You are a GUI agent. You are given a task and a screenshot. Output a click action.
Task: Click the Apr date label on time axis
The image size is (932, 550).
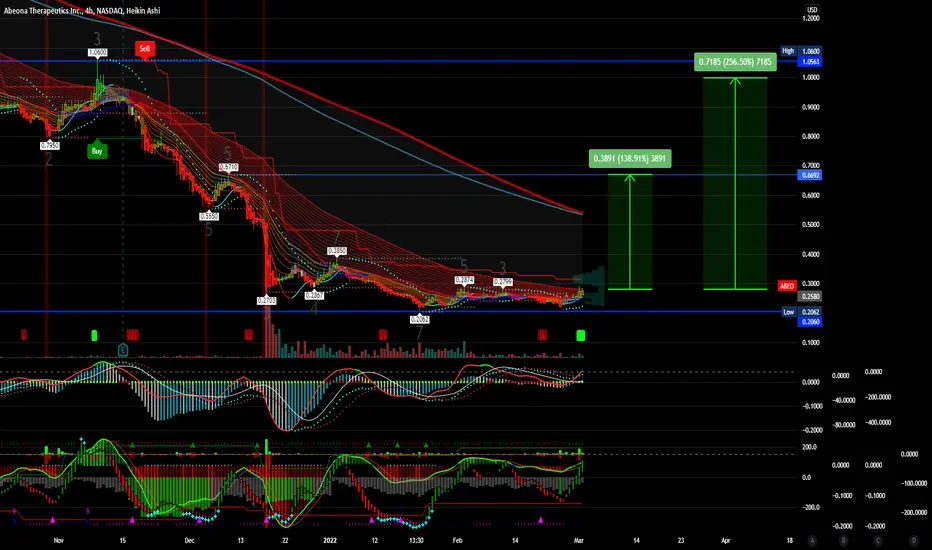click(726, 540)
